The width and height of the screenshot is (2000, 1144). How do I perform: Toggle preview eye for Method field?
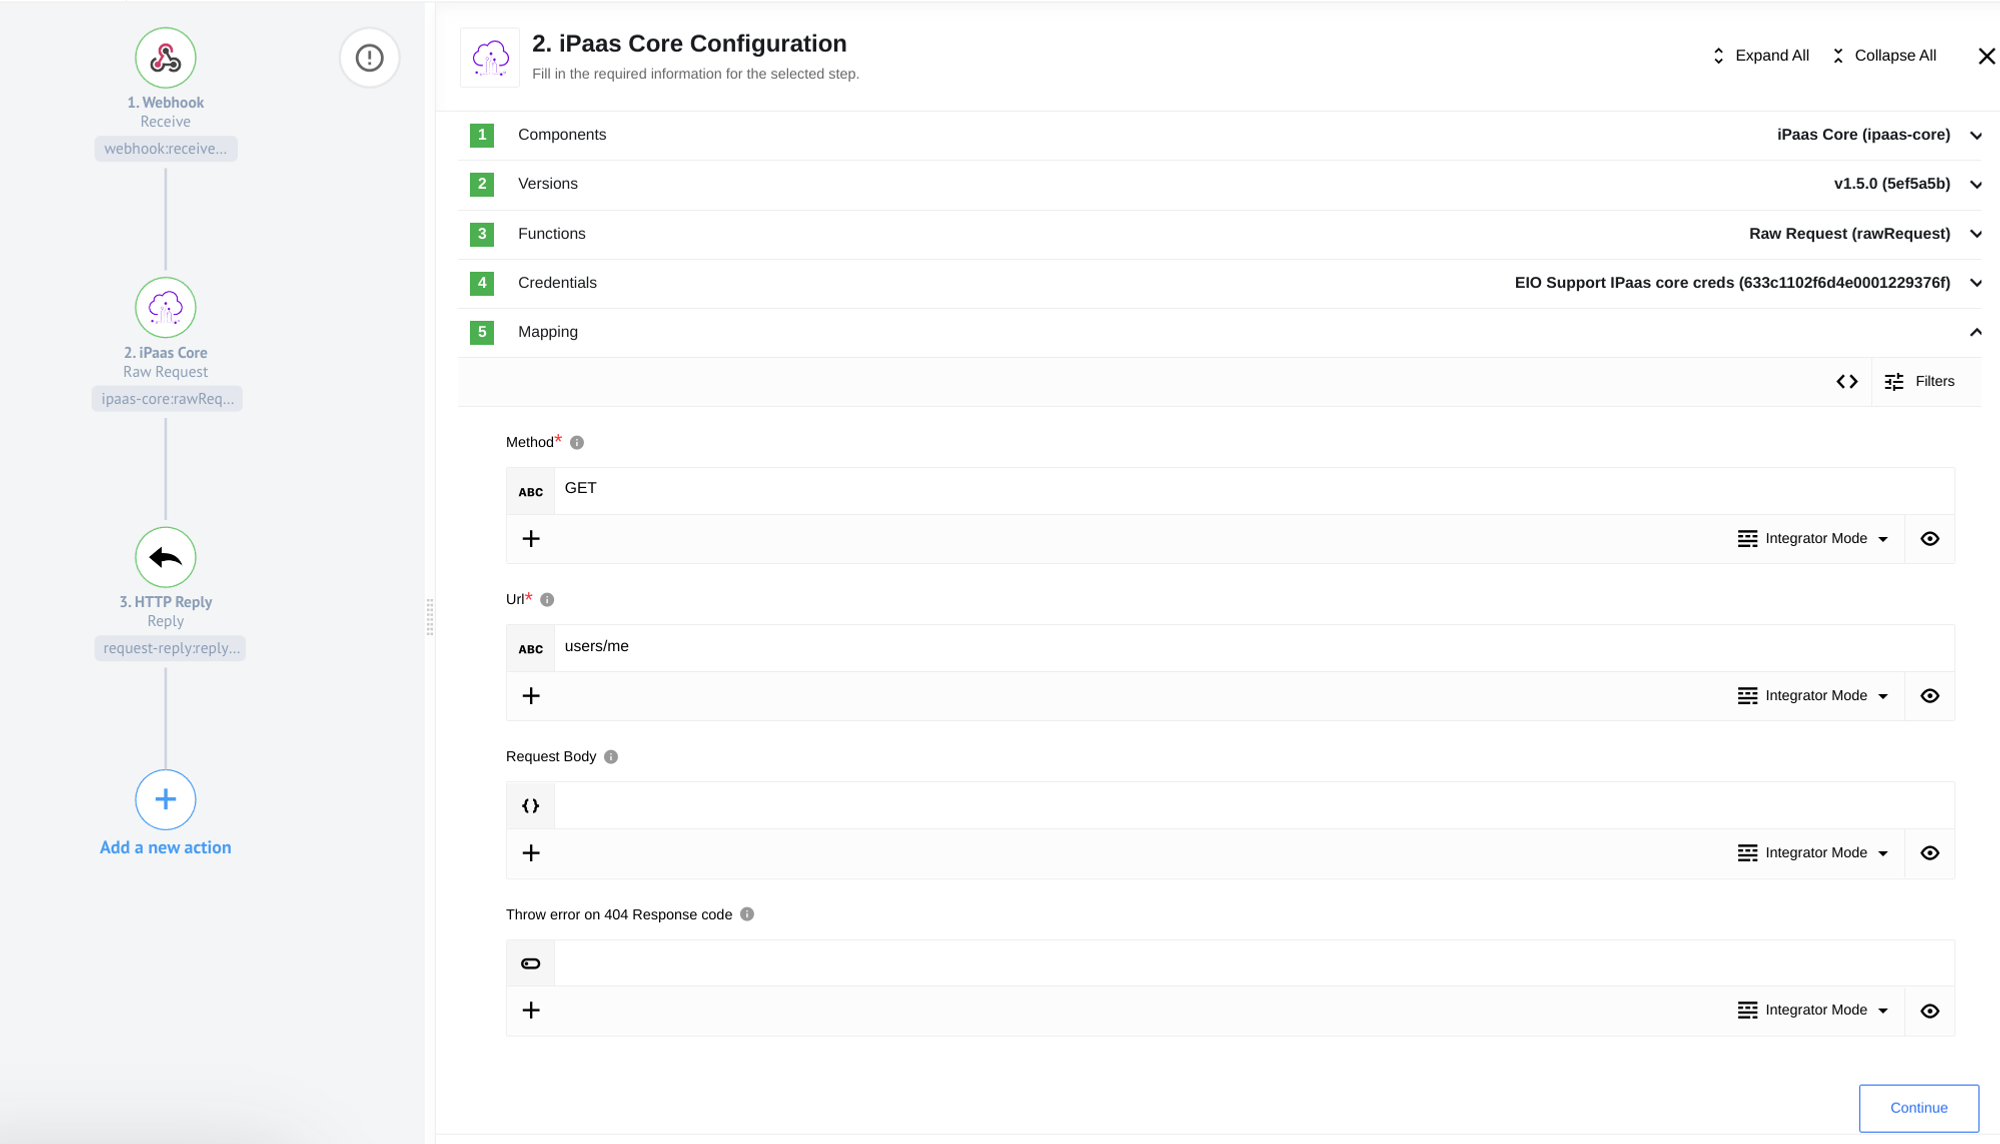coord(1930,538)
